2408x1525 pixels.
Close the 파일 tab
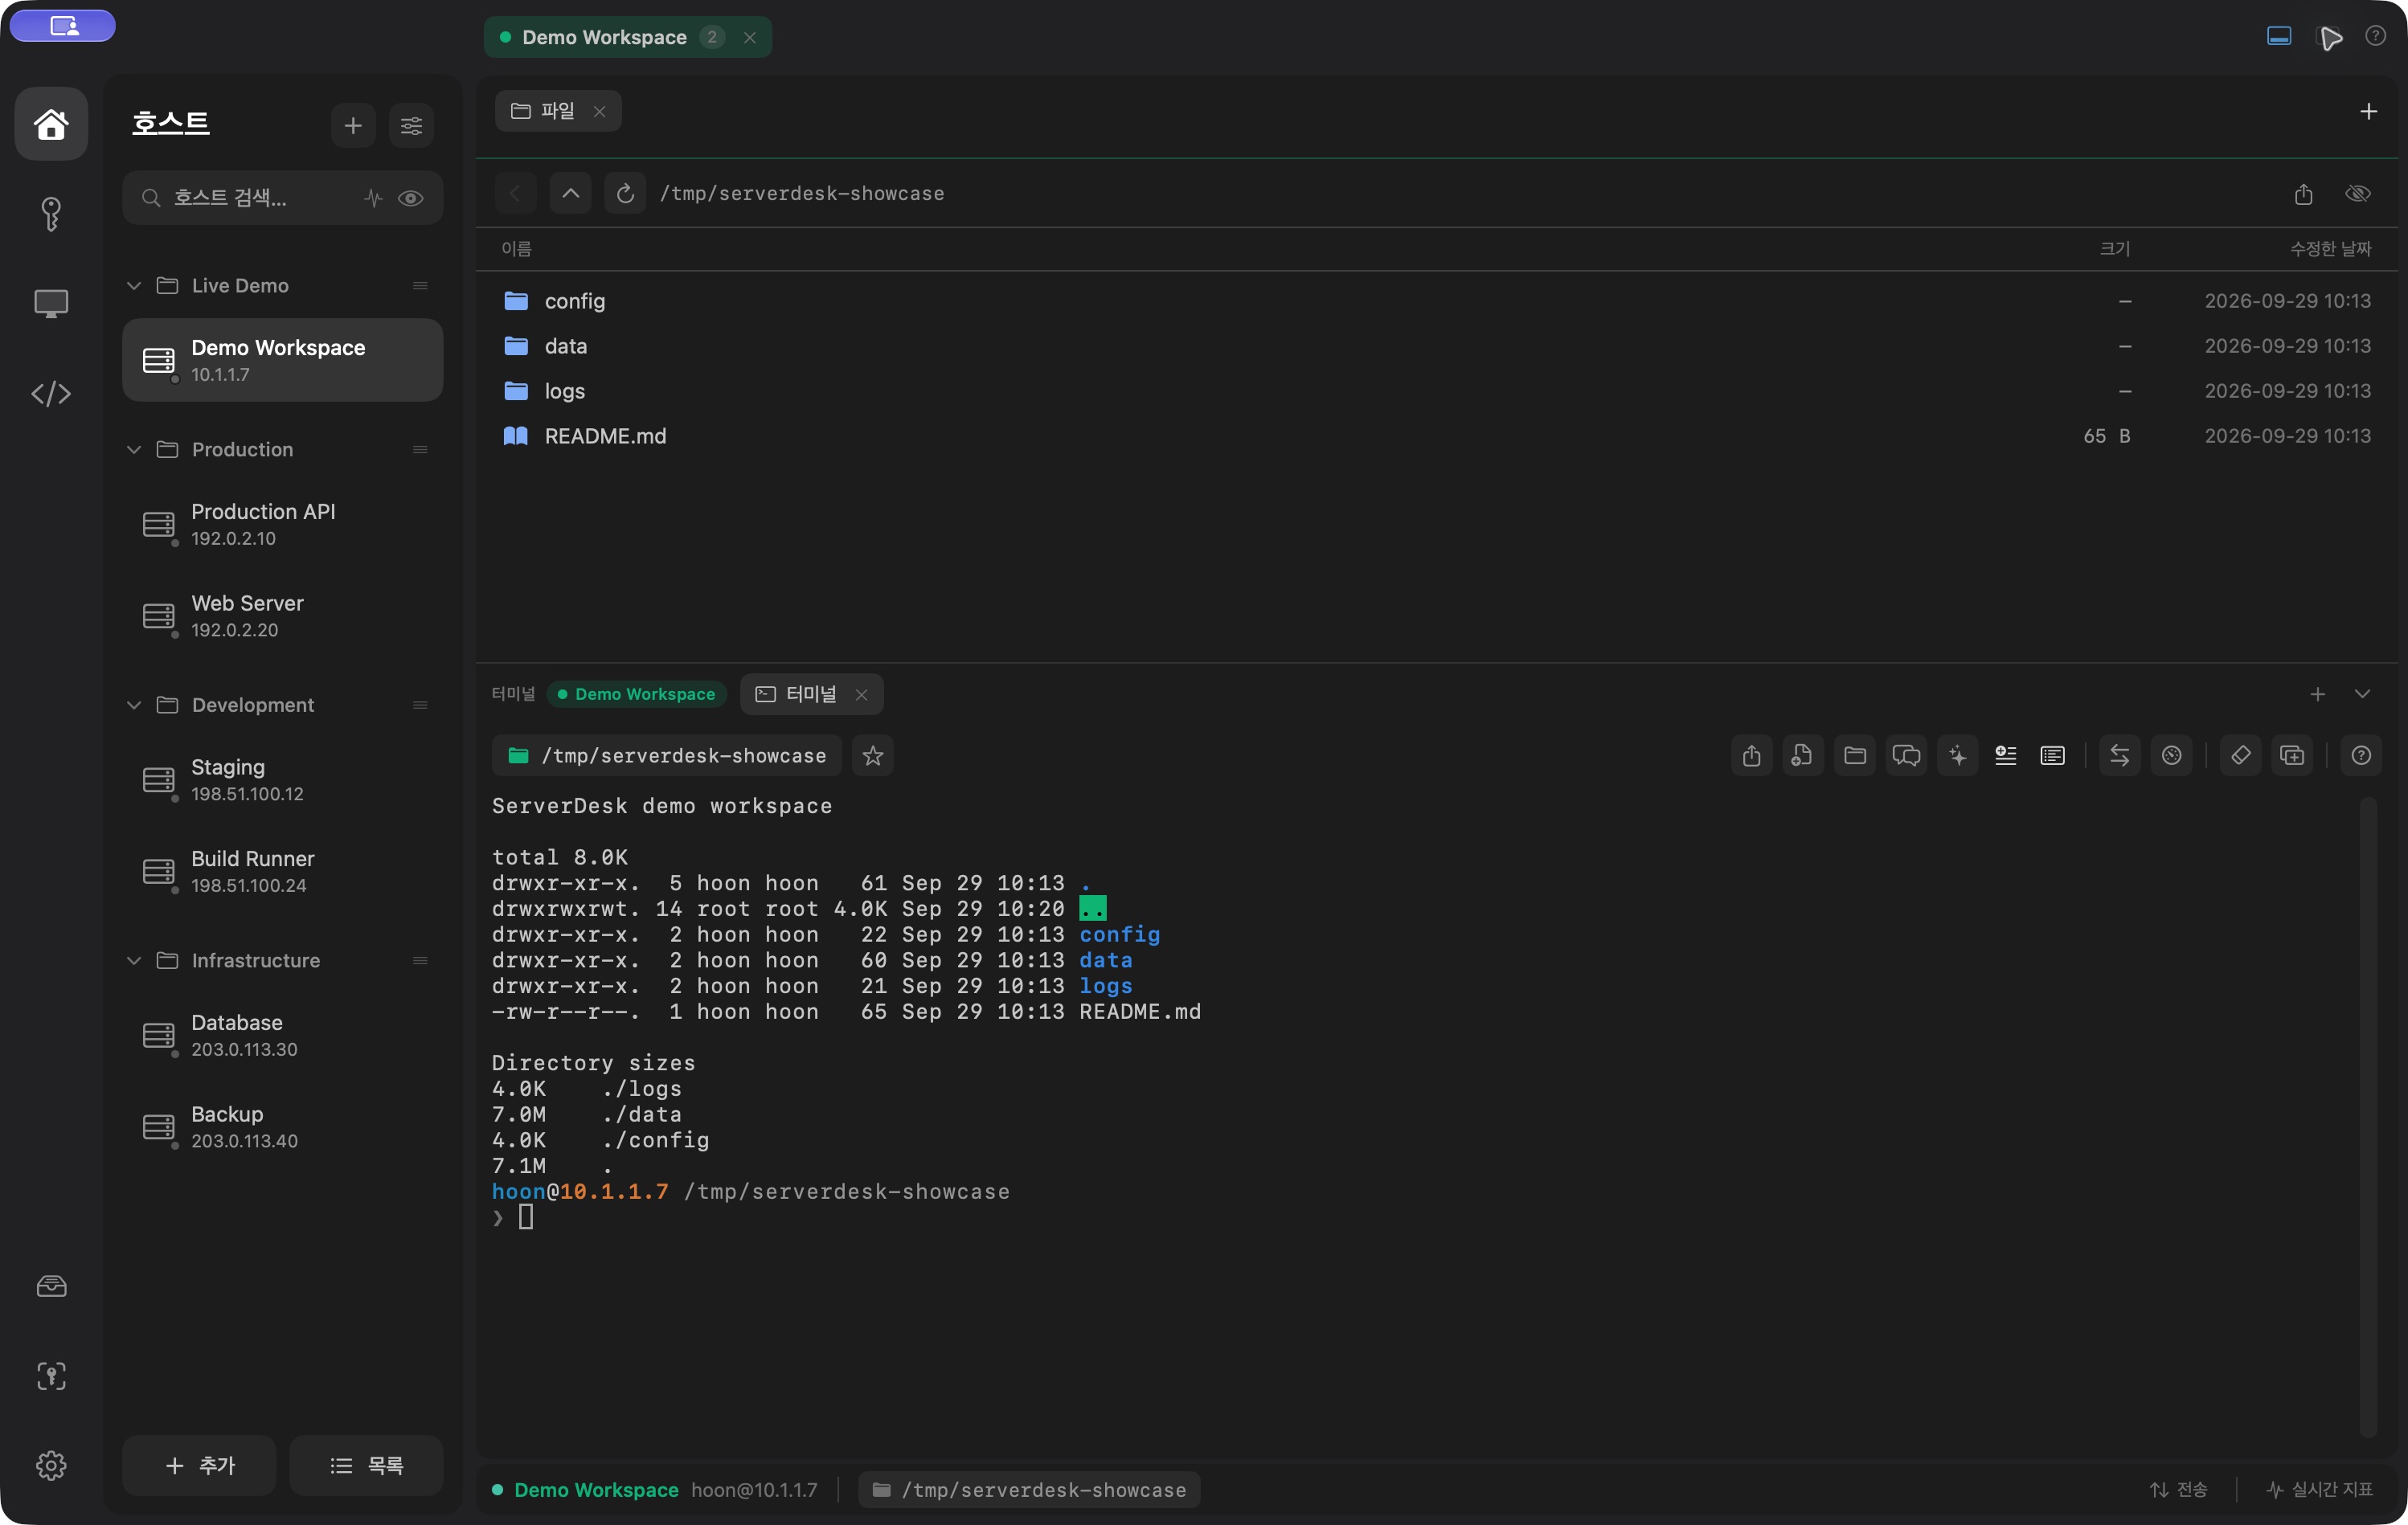coord(600,111)
